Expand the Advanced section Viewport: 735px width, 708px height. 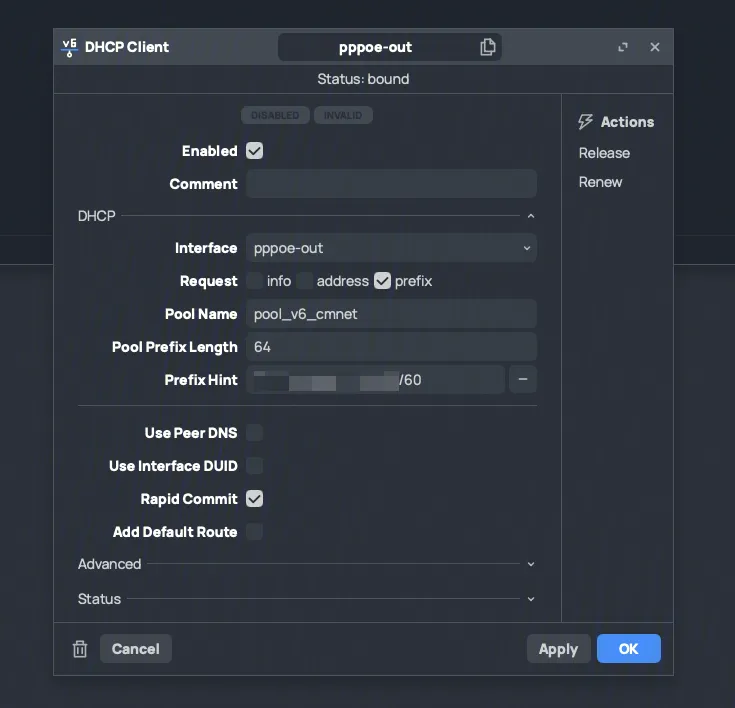(531, 564)
